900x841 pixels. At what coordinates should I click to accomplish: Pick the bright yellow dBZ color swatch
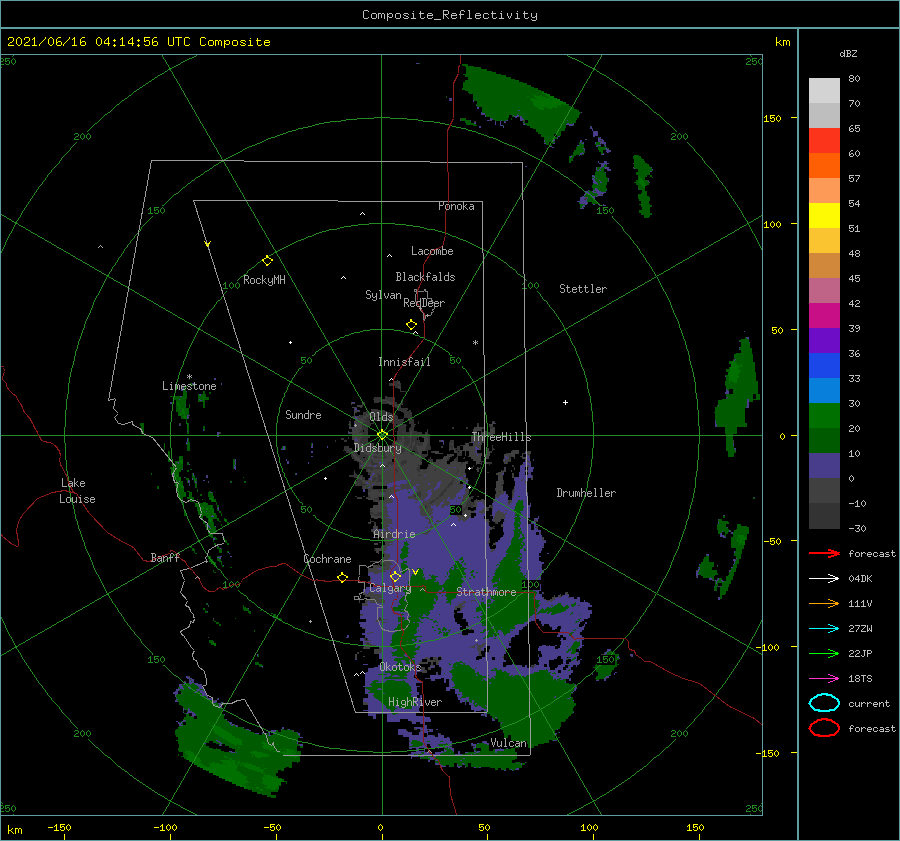tap(824, 215)
